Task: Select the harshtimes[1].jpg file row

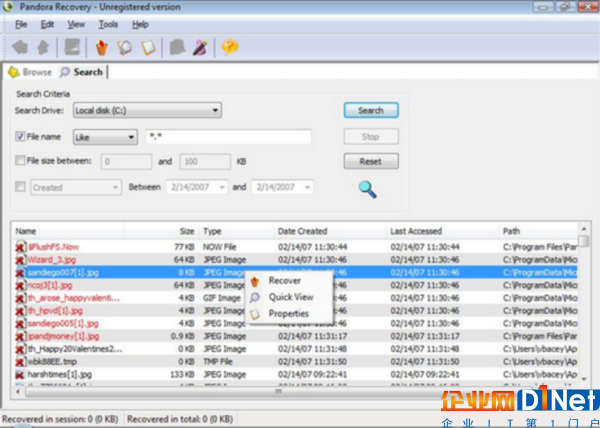Action: 295,374
